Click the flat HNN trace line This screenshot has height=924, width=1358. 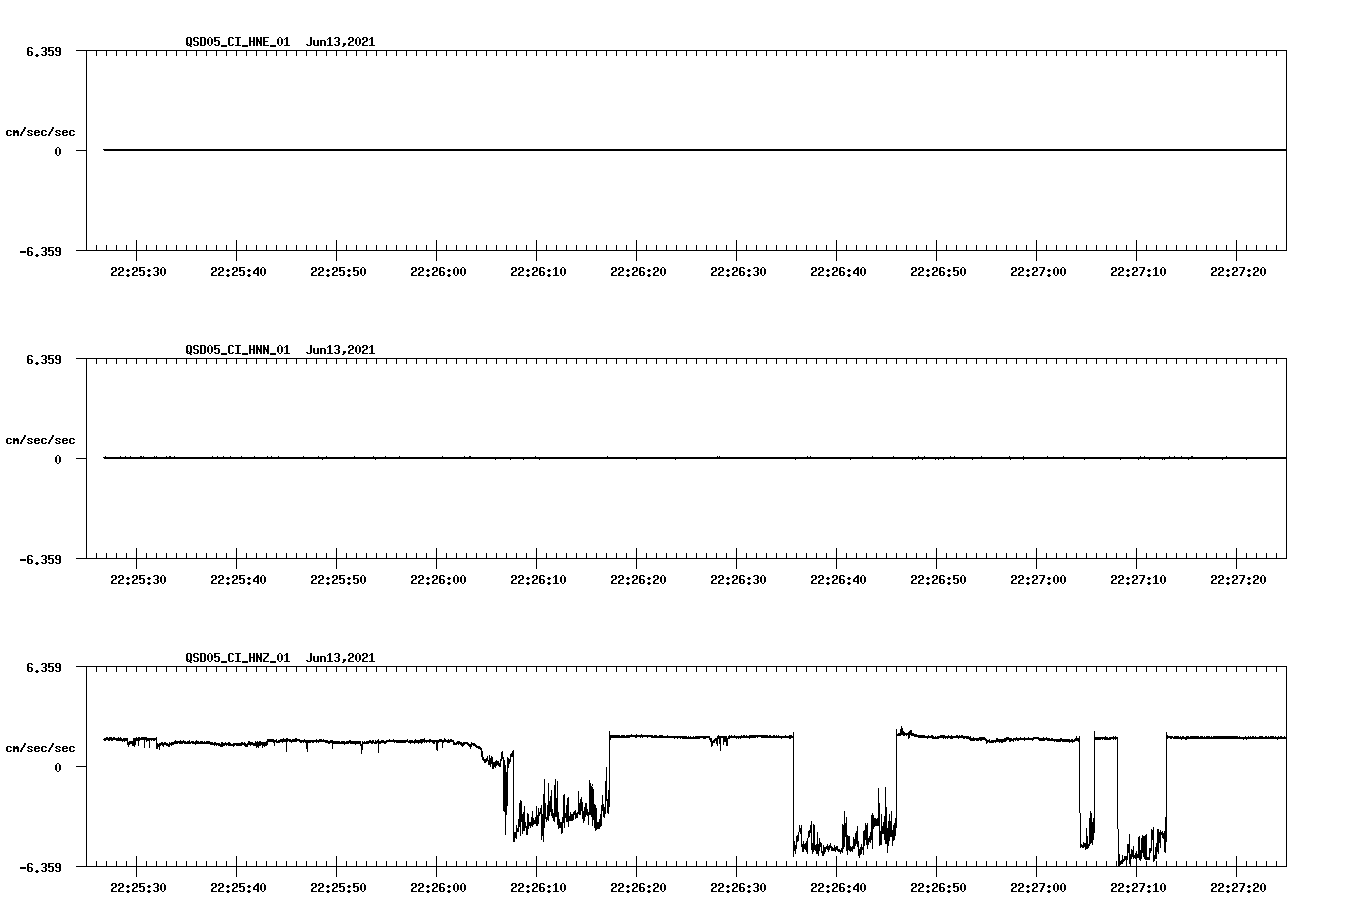tap(695, 458)
